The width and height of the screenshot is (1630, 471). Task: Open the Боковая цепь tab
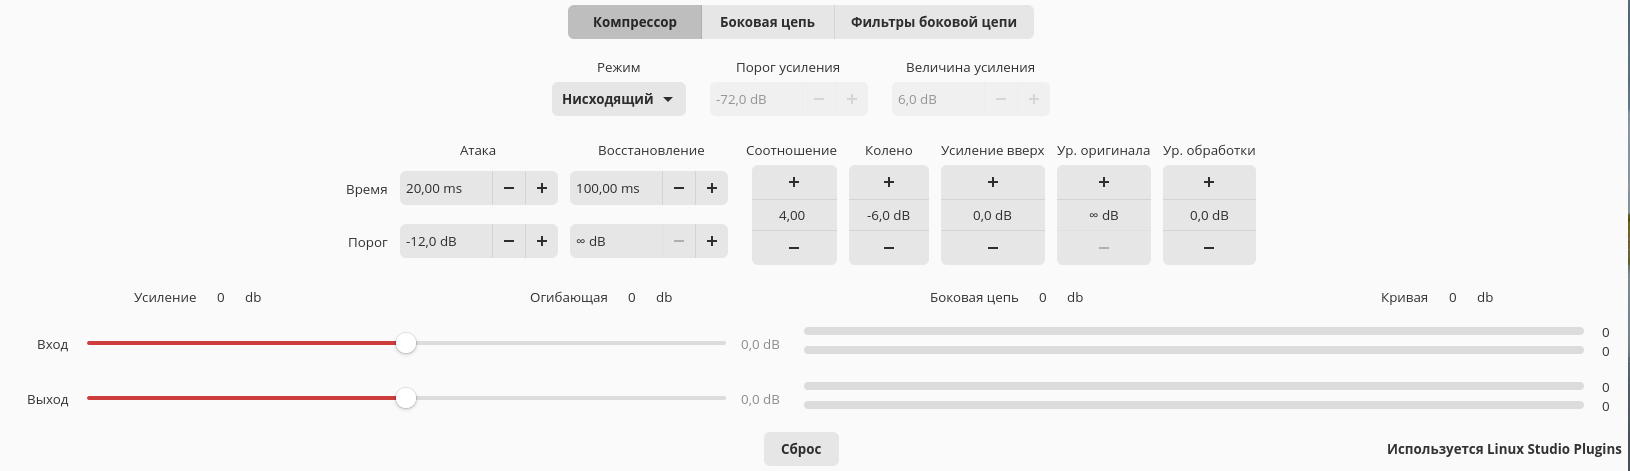click(x=767, y=22)
